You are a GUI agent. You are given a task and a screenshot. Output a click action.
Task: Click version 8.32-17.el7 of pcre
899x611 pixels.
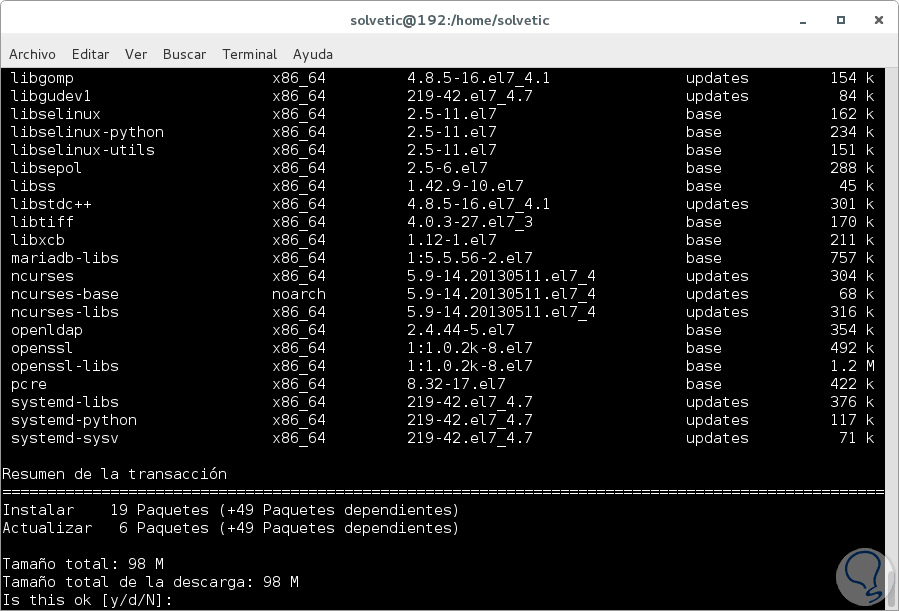click(x=456, y=384)
